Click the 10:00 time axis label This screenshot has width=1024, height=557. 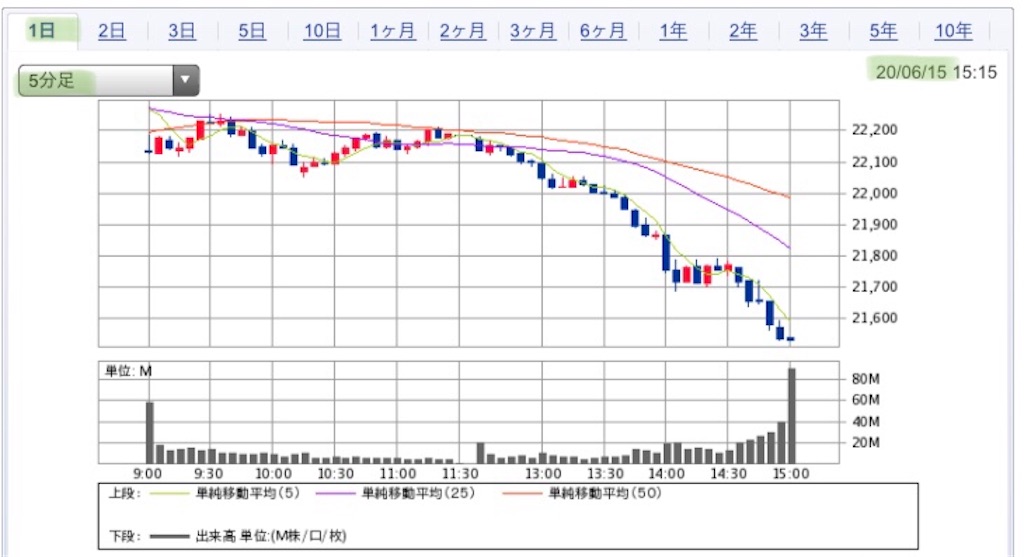click(x=273, y=474)
